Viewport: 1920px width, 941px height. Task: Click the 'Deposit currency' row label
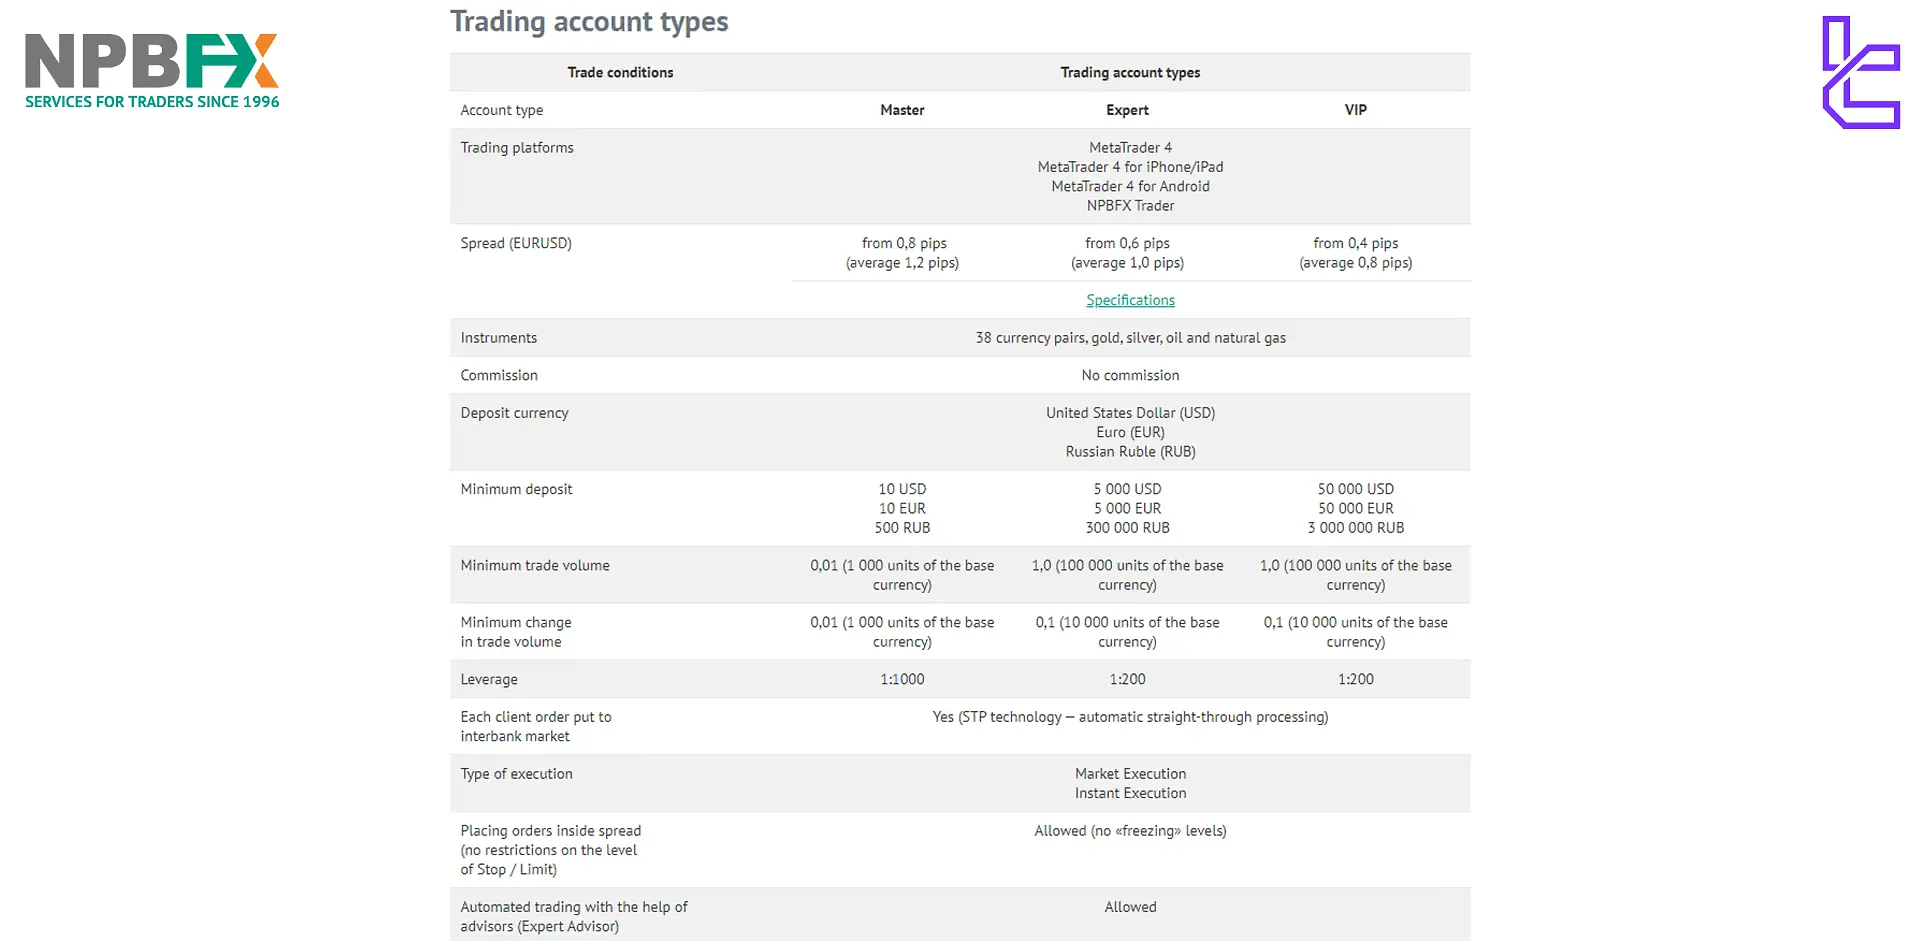pos(514,413)
